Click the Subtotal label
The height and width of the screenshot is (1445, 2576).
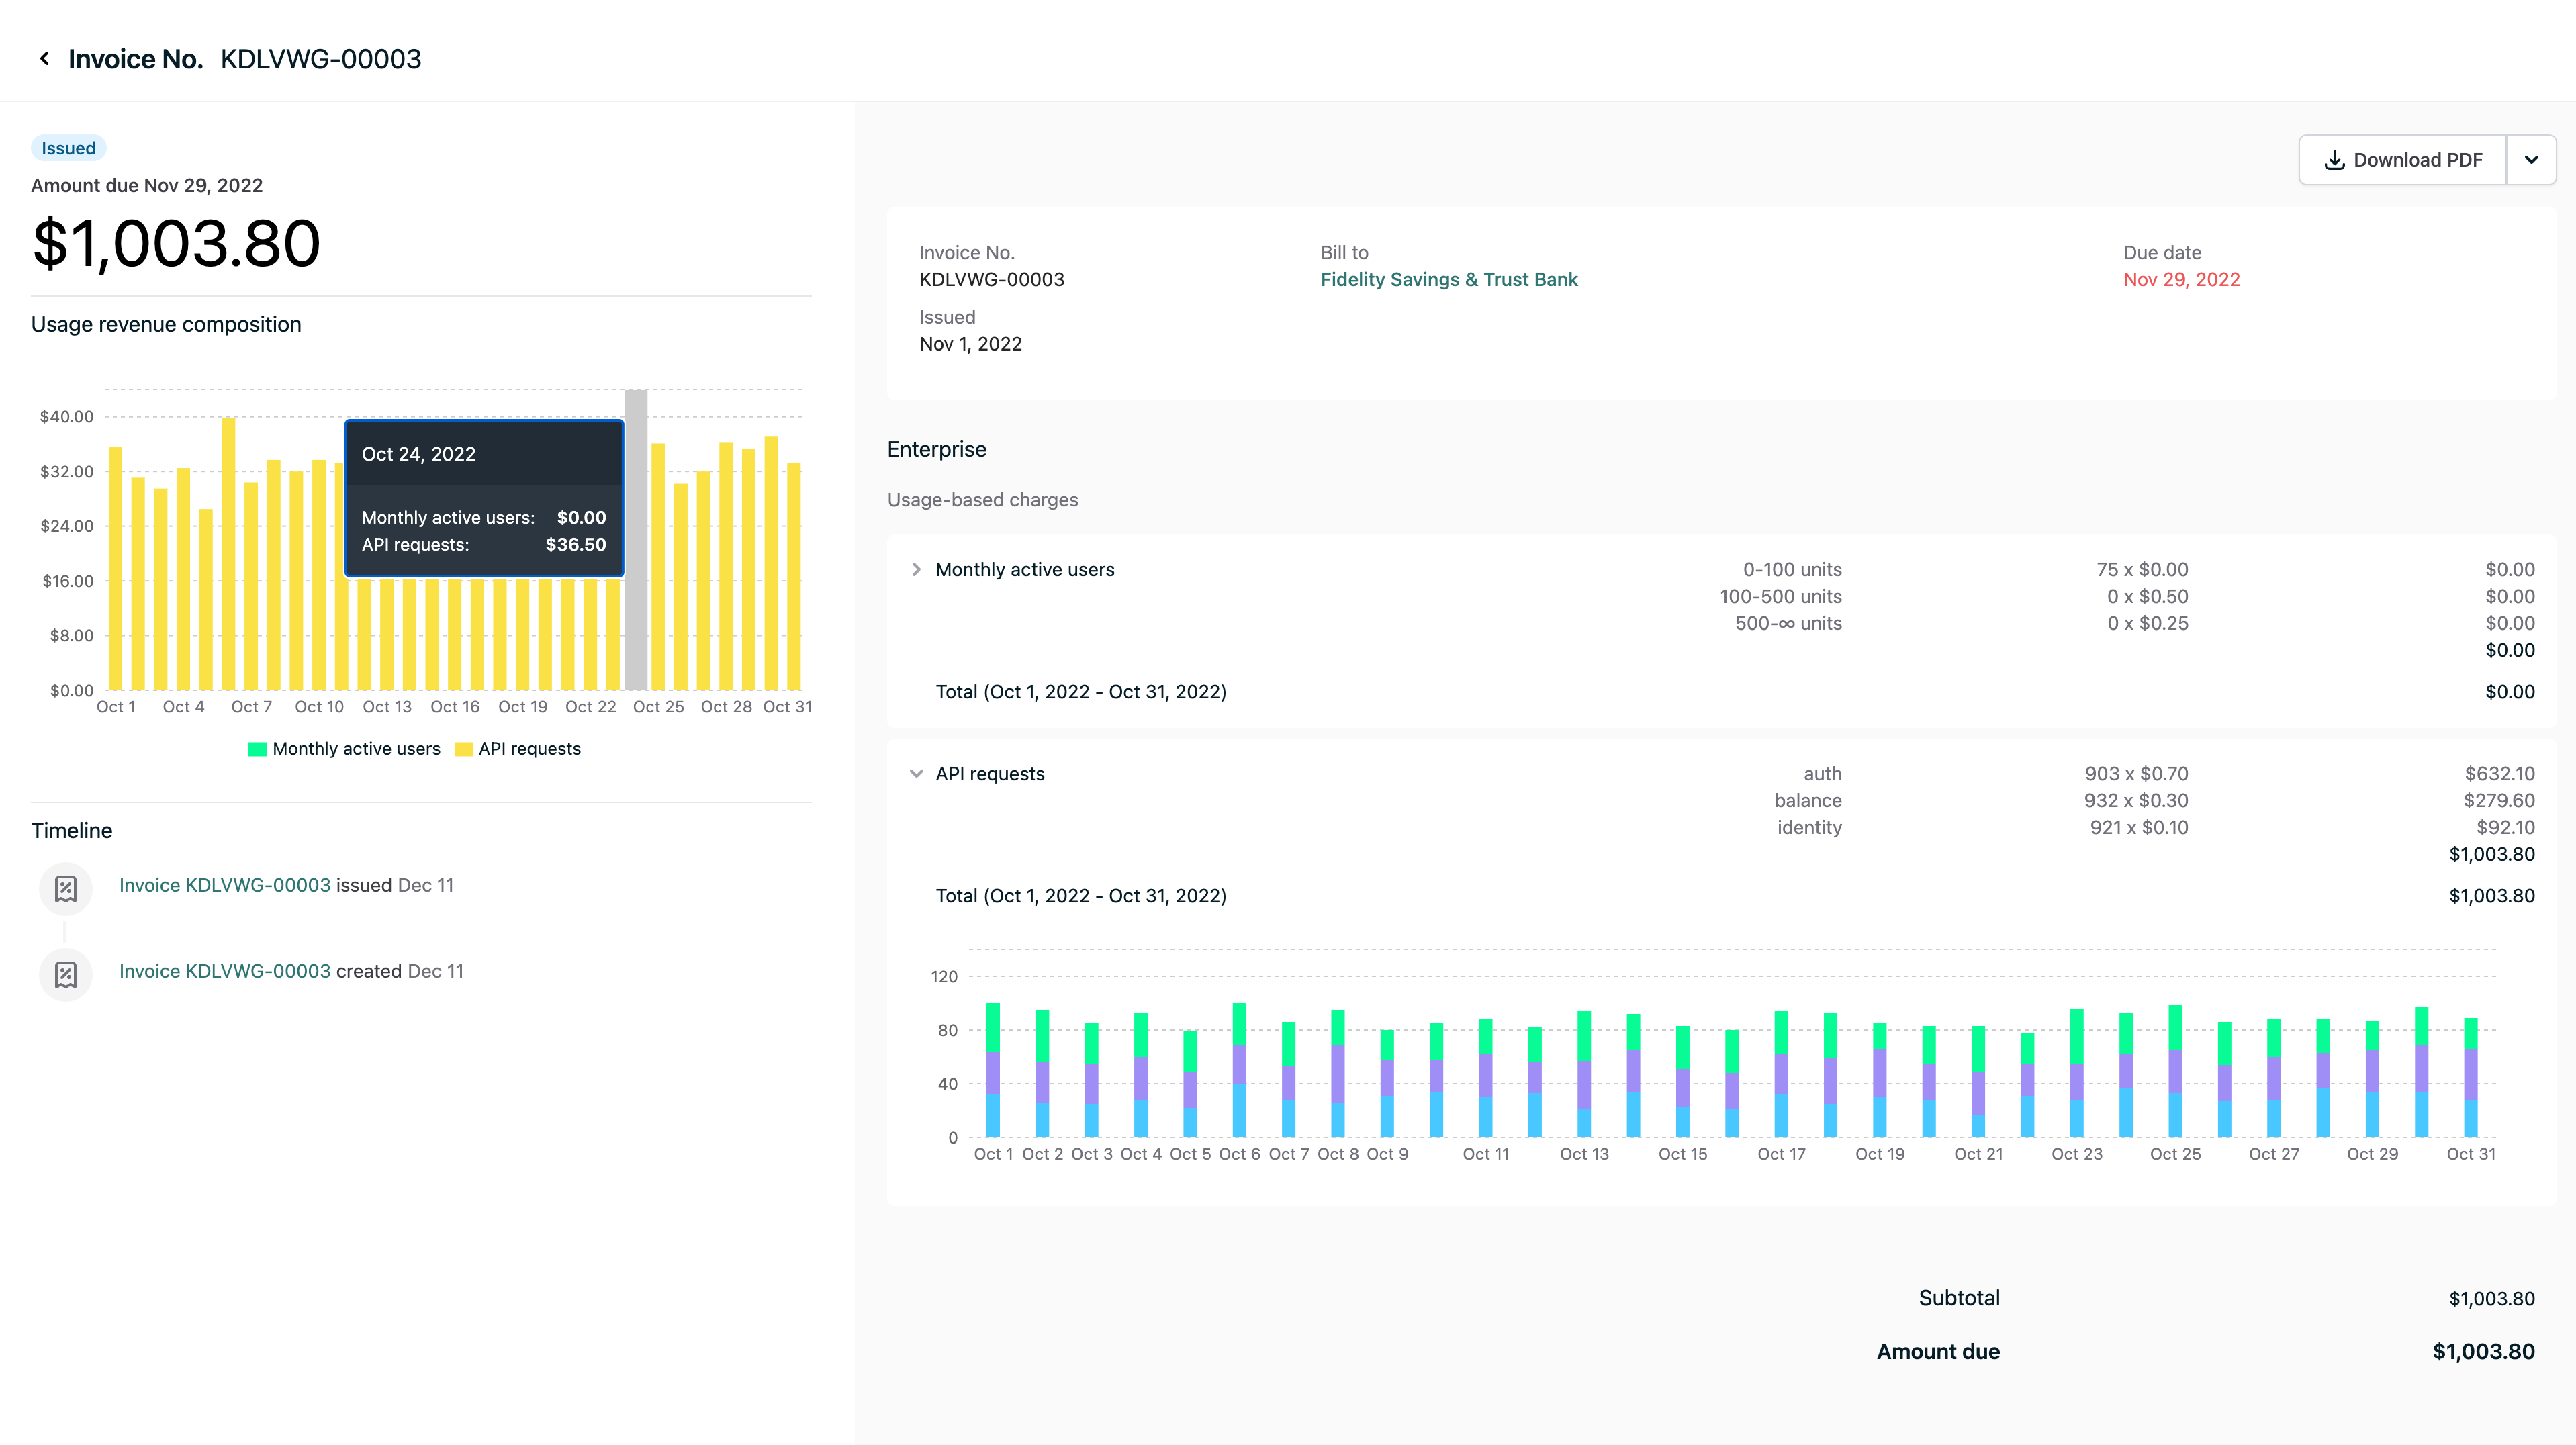coord(1959,1298)
